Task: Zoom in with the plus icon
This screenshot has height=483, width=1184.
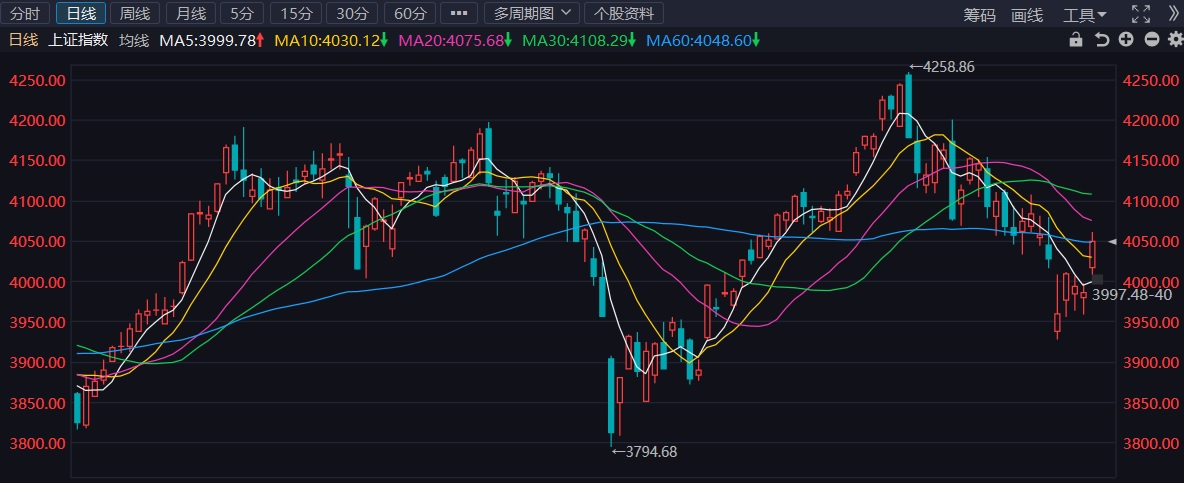Action: point(1127,41)
